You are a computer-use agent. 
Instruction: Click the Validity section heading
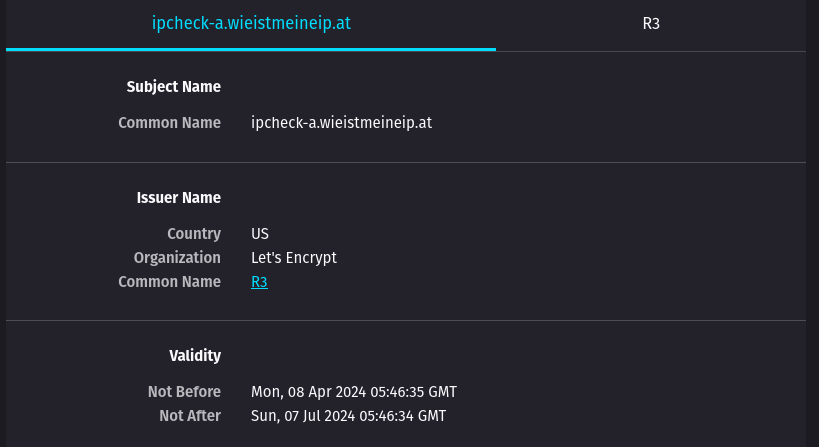tap(194, 356)
